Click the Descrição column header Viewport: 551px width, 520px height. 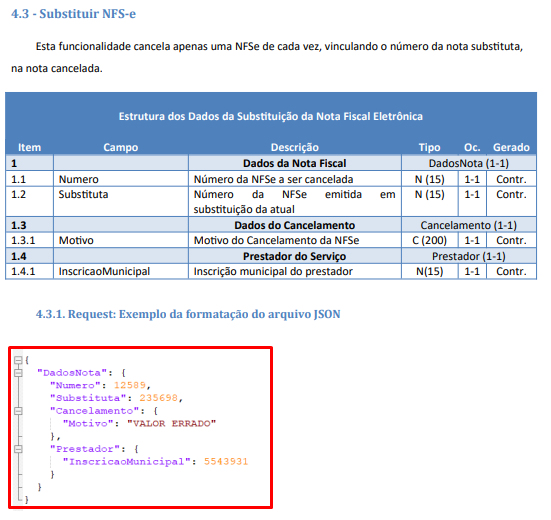(x=294, y=147)
